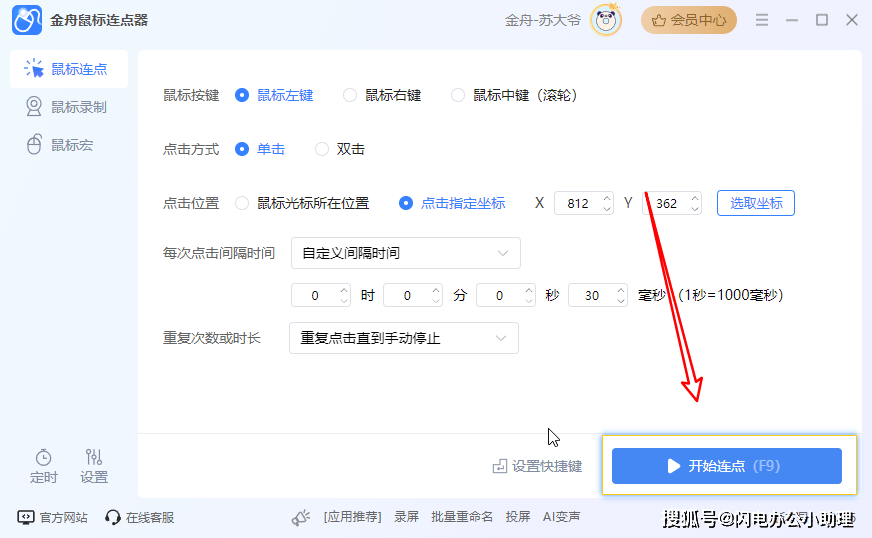
Task: Maximize the 金舟鼠标连点器 window
Action: (x=822, y=20)
